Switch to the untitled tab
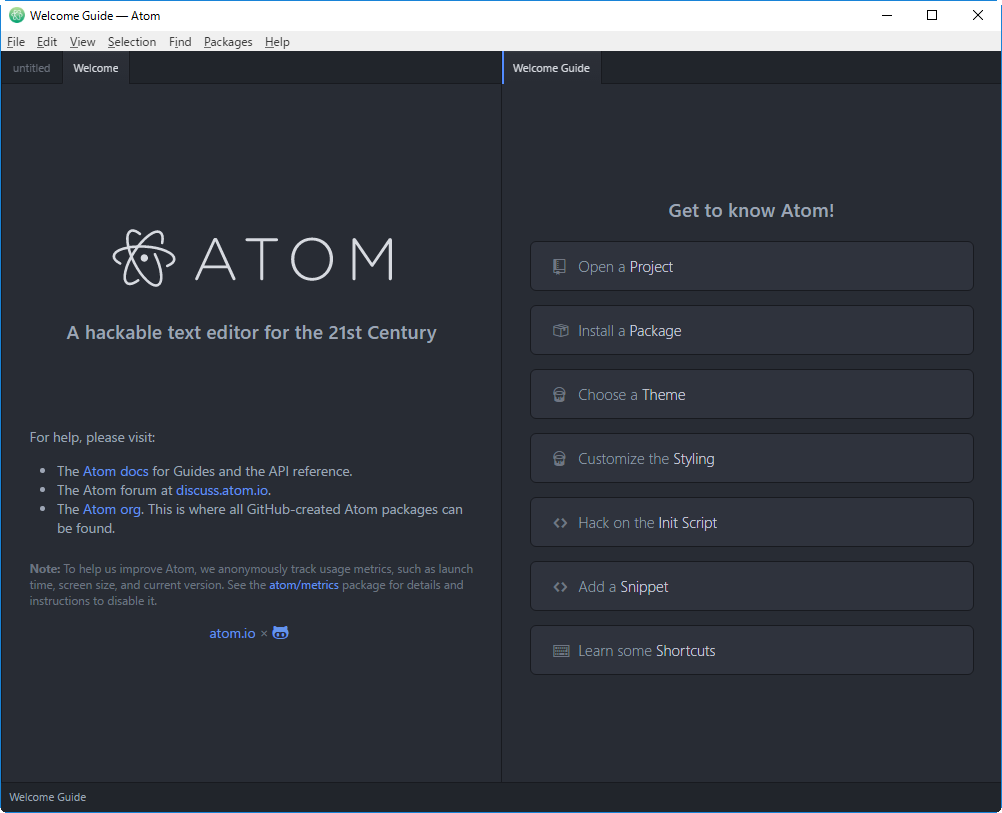 (x=31, y=68)
